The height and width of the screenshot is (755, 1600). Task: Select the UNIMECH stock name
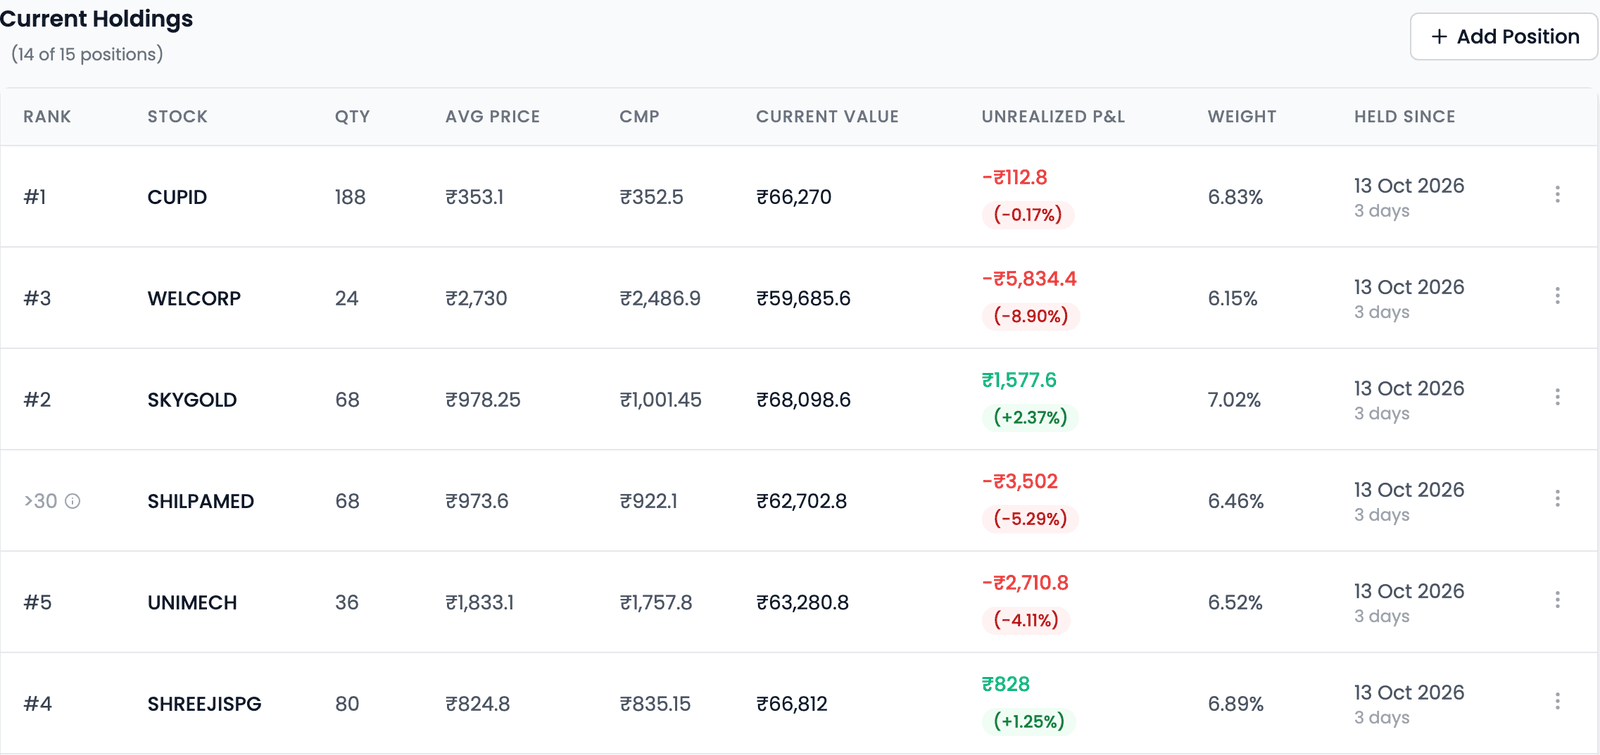click(192, 603)
